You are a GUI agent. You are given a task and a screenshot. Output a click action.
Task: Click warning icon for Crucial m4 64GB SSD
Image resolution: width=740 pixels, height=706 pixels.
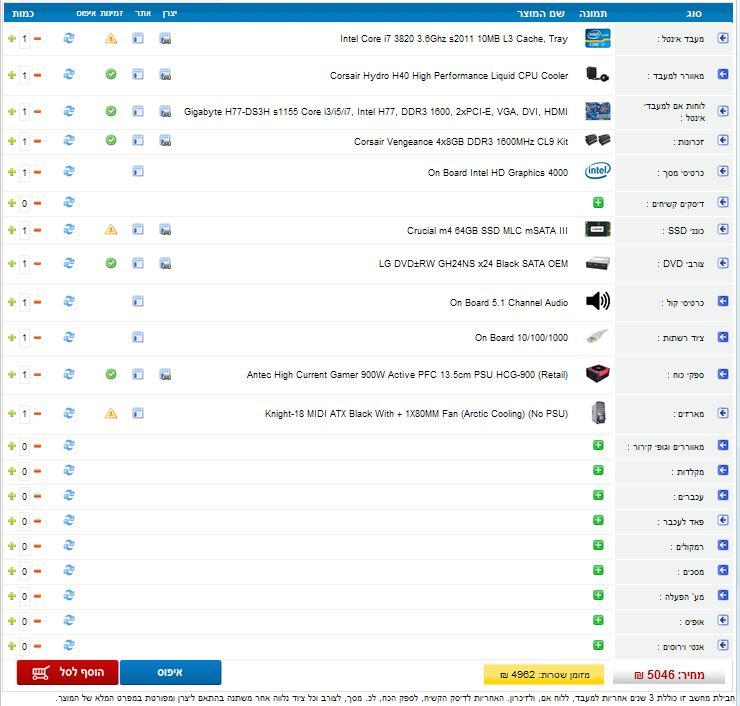[111, 230]
